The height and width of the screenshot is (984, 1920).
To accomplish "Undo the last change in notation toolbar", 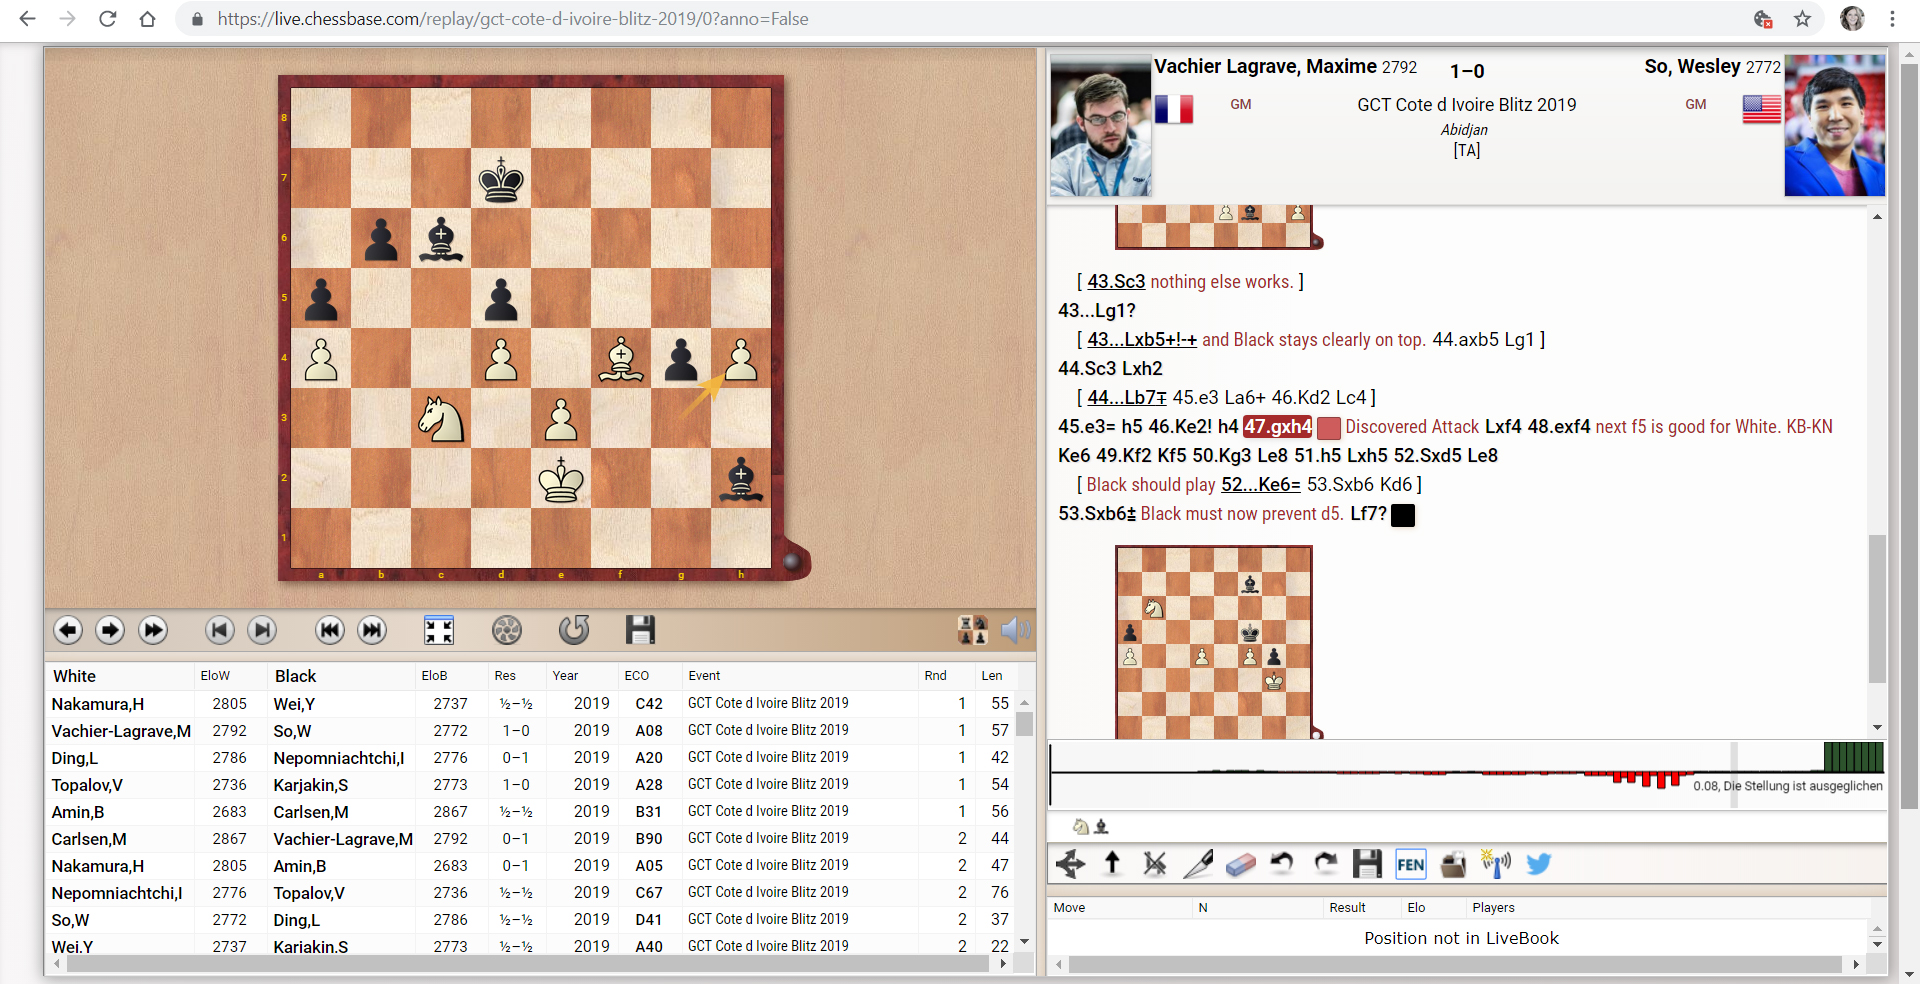I will click(1282, 865).
